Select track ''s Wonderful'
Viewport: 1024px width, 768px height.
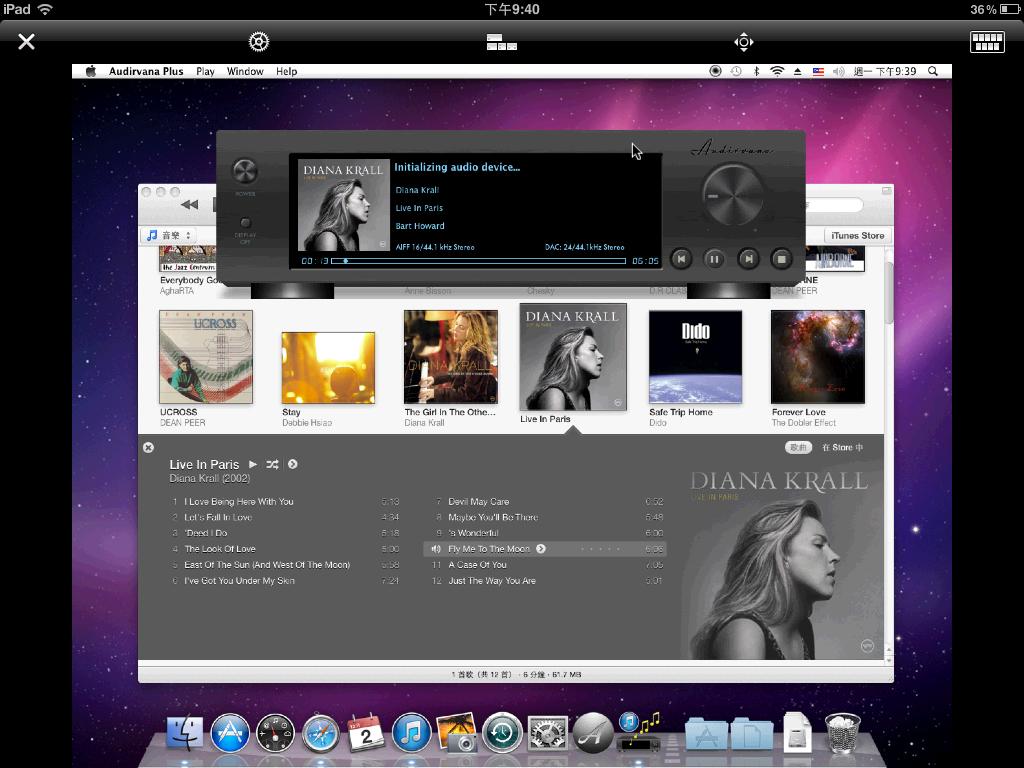pos(547,533)
